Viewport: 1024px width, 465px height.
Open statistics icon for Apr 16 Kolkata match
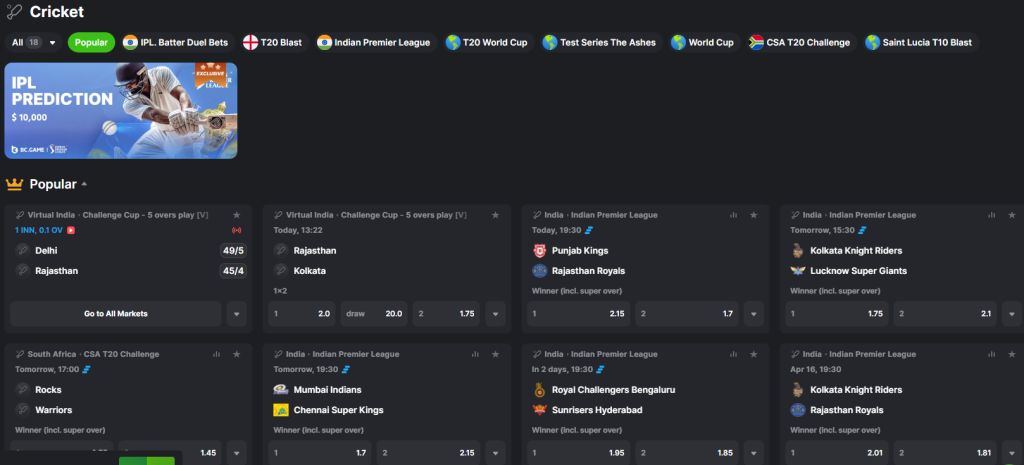[x=992, y=354]
